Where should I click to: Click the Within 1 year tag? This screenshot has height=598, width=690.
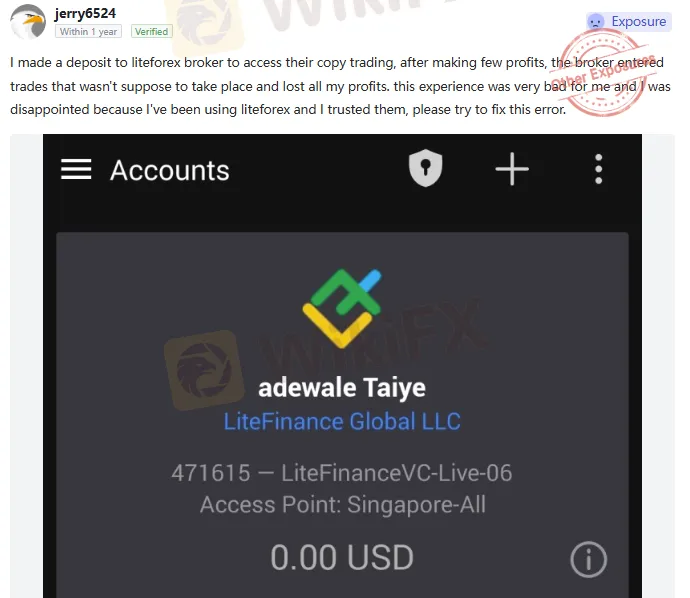coord(88,32)
